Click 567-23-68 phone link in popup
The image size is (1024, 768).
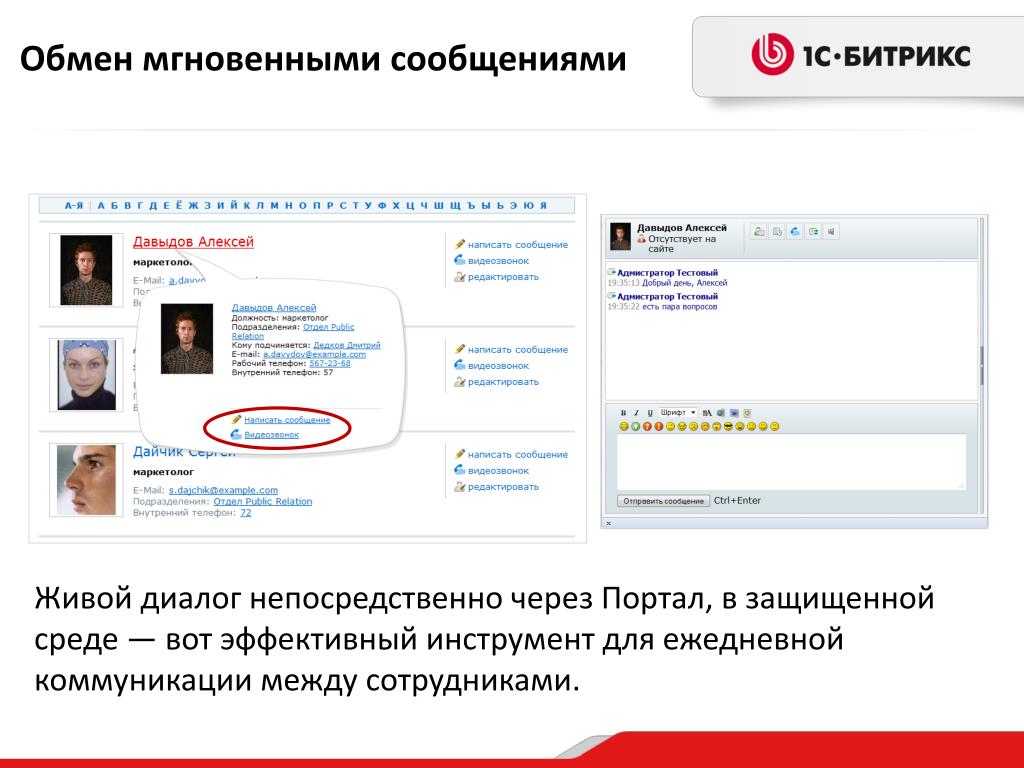pos(330,363)
